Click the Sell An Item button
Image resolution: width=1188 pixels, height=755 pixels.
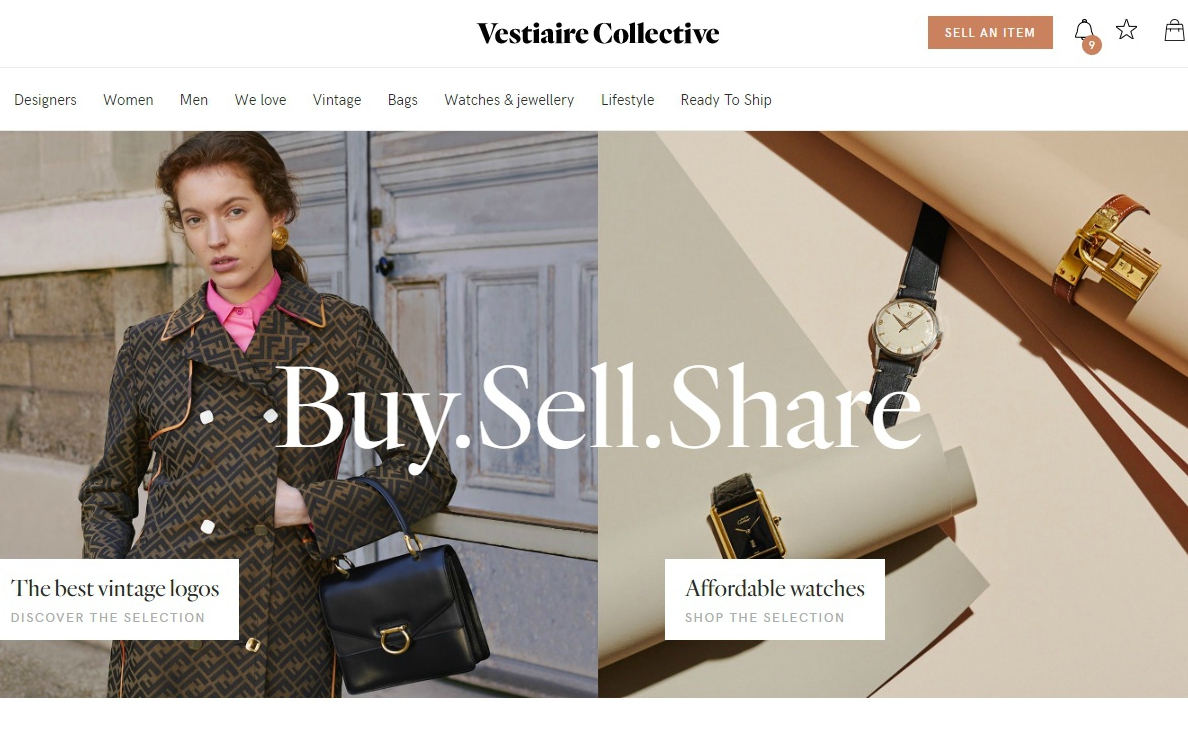pos(989,33)
